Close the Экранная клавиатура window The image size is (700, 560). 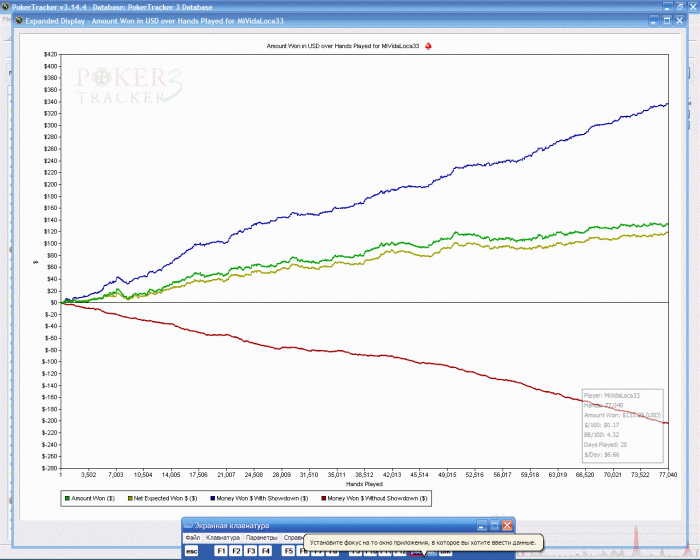tap(507, 526)
